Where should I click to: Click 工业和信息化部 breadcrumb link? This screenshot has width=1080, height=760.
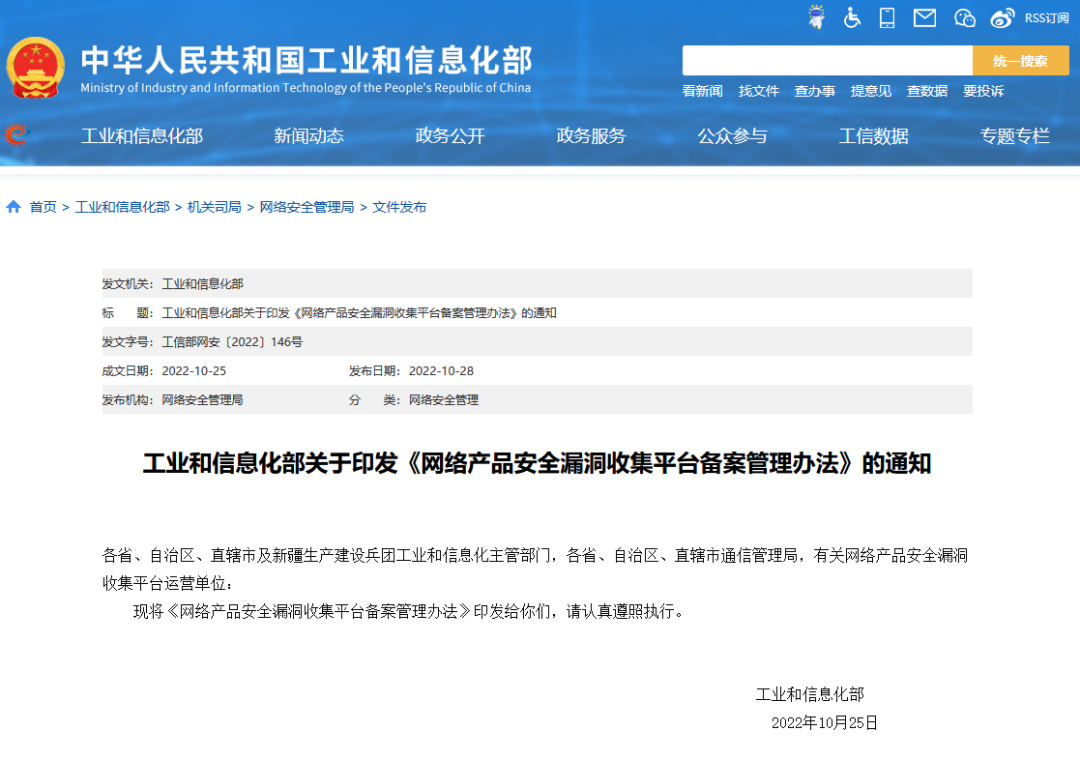(x=122, y=207)
